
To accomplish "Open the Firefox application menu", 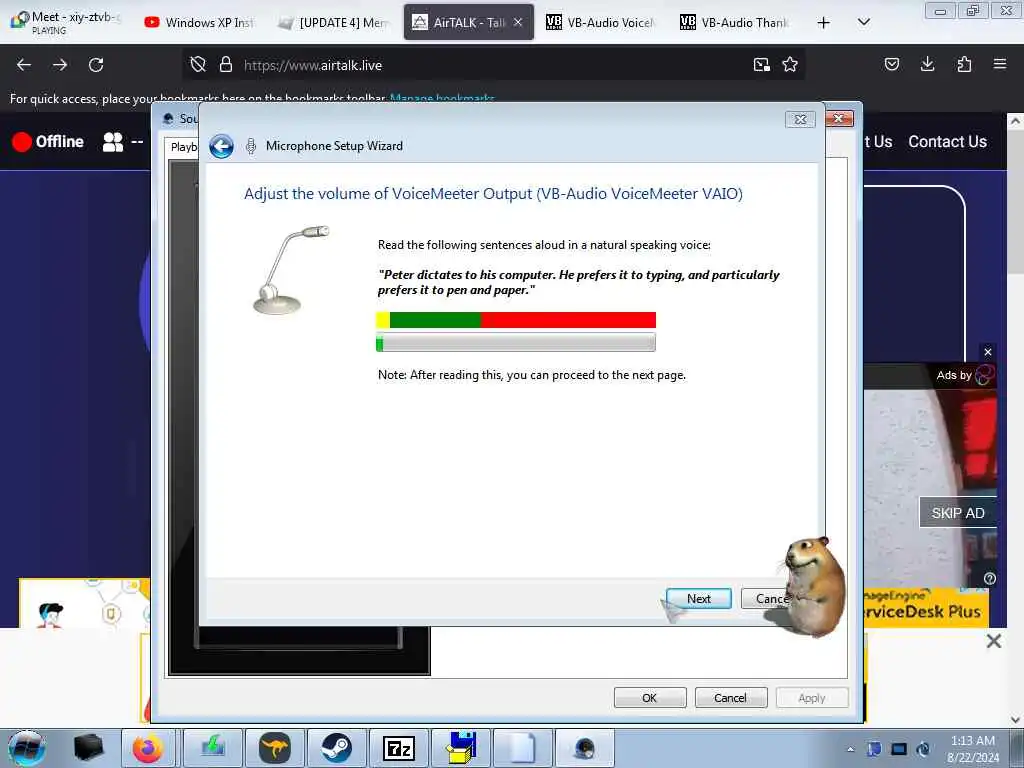I will pos(1000,64).
